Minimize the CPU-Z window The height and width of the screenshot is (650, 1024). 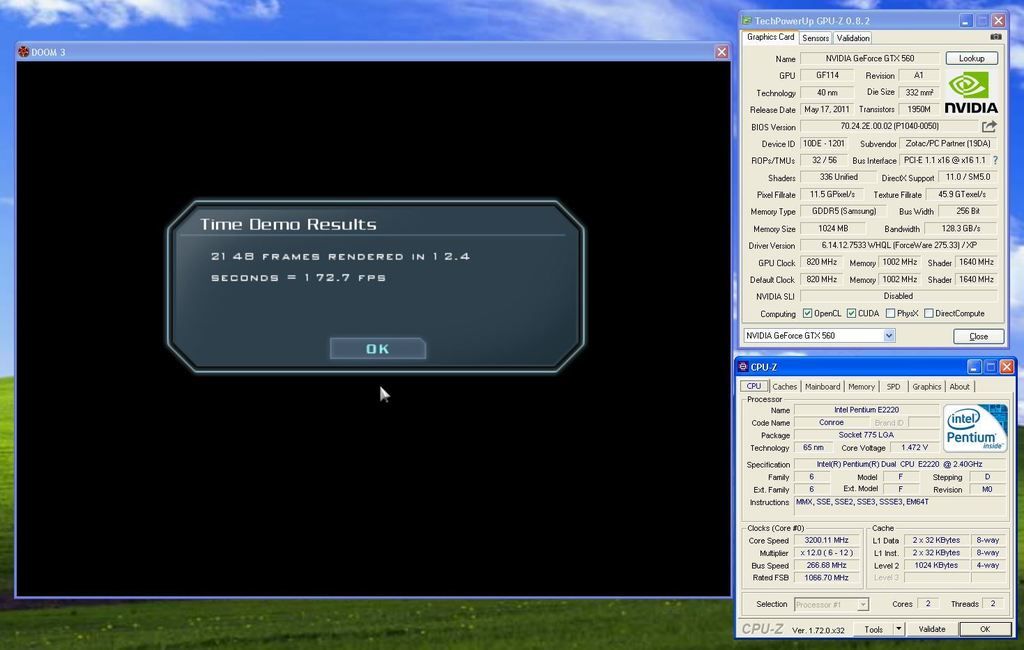point(974,367)
